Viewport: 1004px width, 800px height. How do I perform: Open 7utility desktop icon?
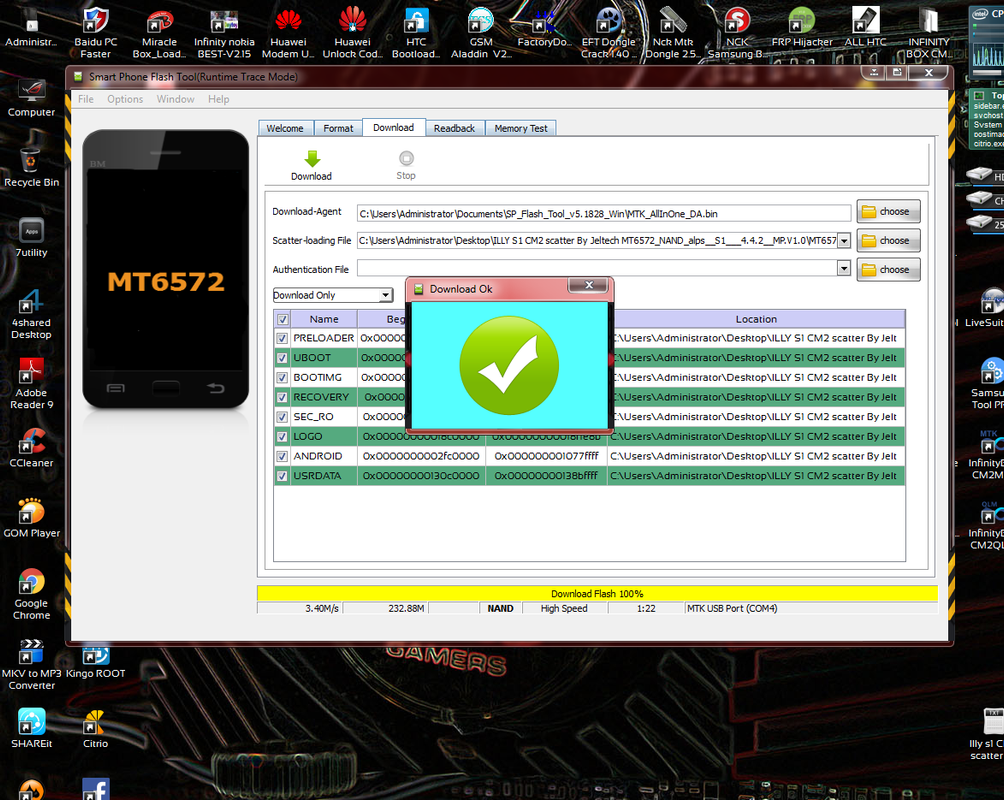31,238
